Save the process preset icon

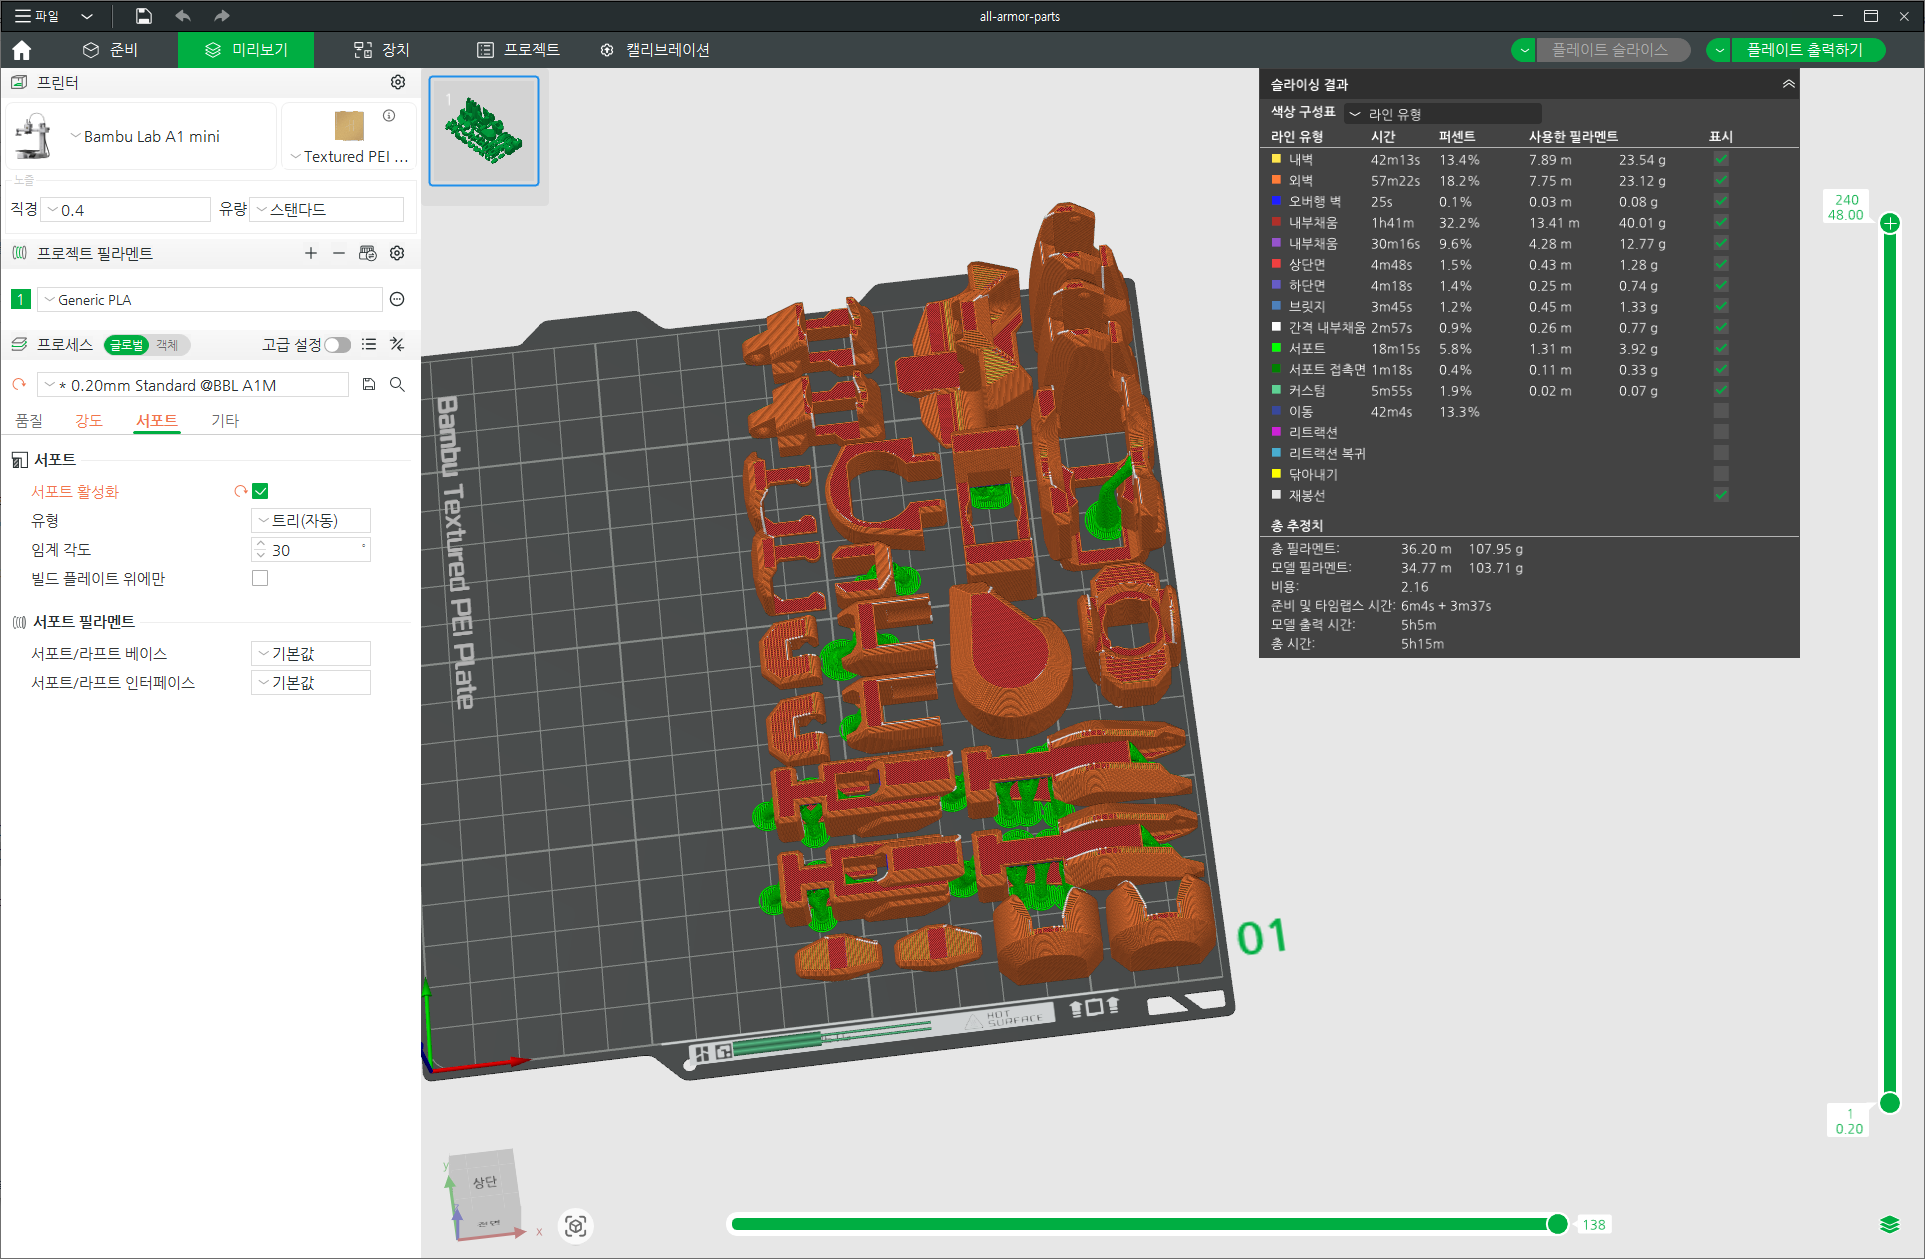pyautogui.click(x=369, y=385)
